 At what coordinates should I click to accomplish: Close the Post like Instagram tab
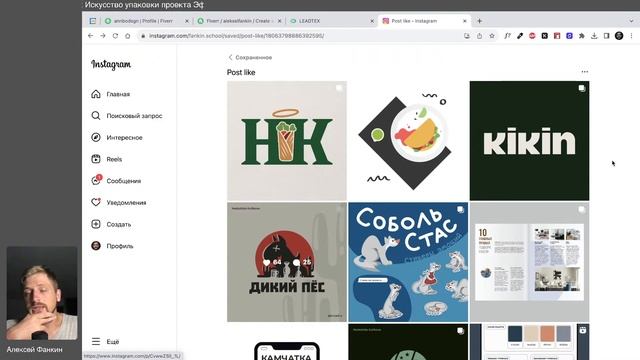pos(464,21)
